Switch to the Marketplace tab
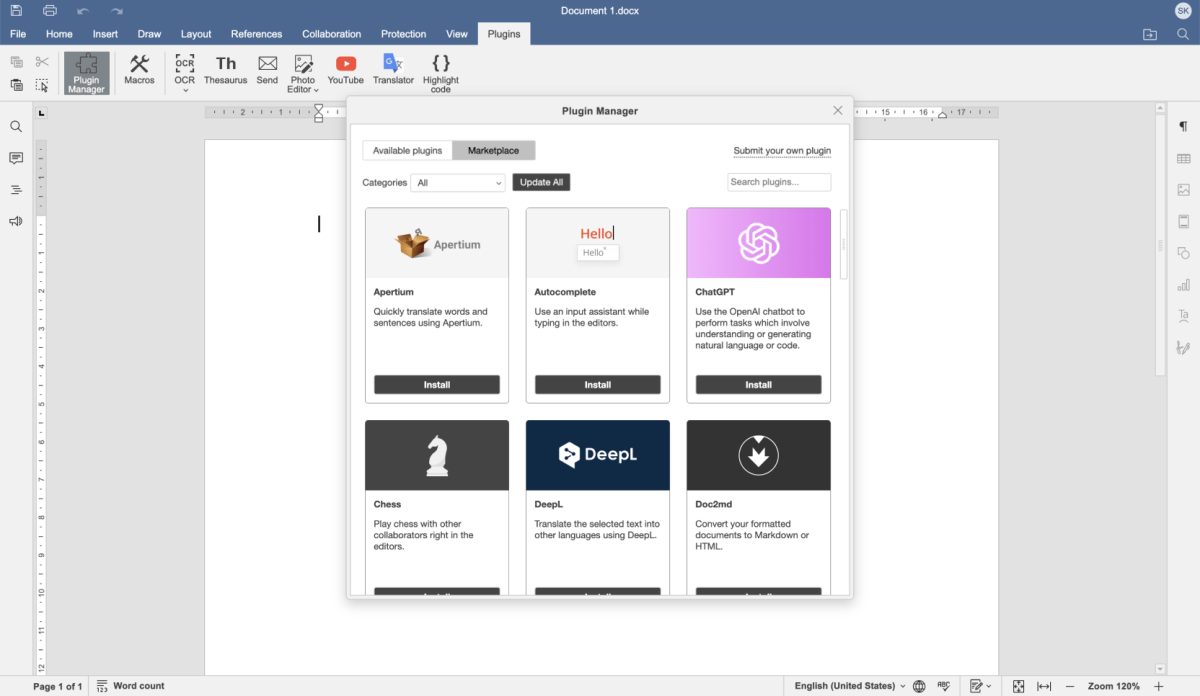The image size is (1200, 696). 493,150
